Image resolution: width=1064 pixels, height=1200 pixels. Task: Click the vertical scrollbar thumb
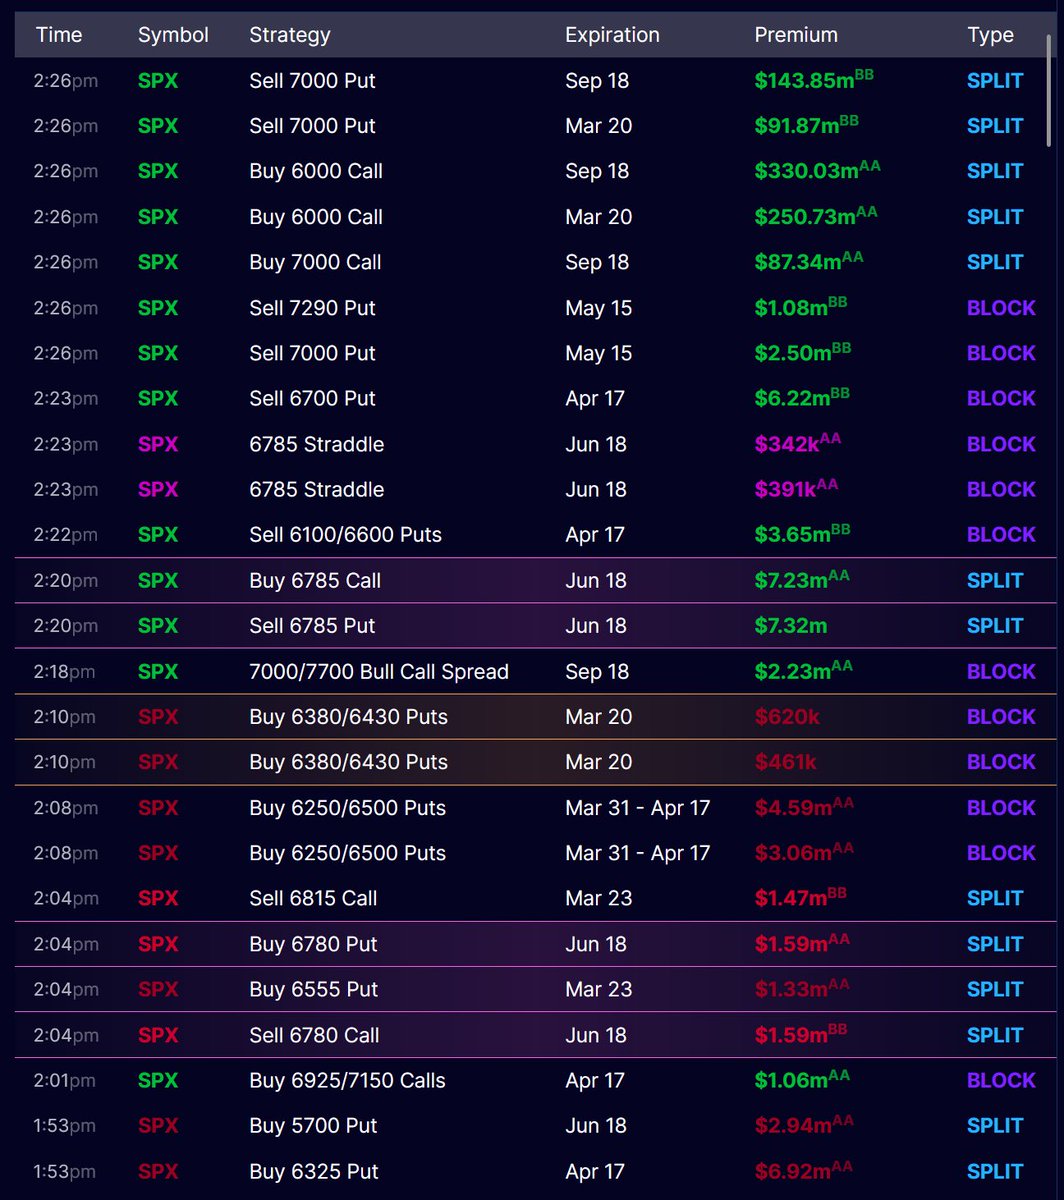click(1050, 90)
